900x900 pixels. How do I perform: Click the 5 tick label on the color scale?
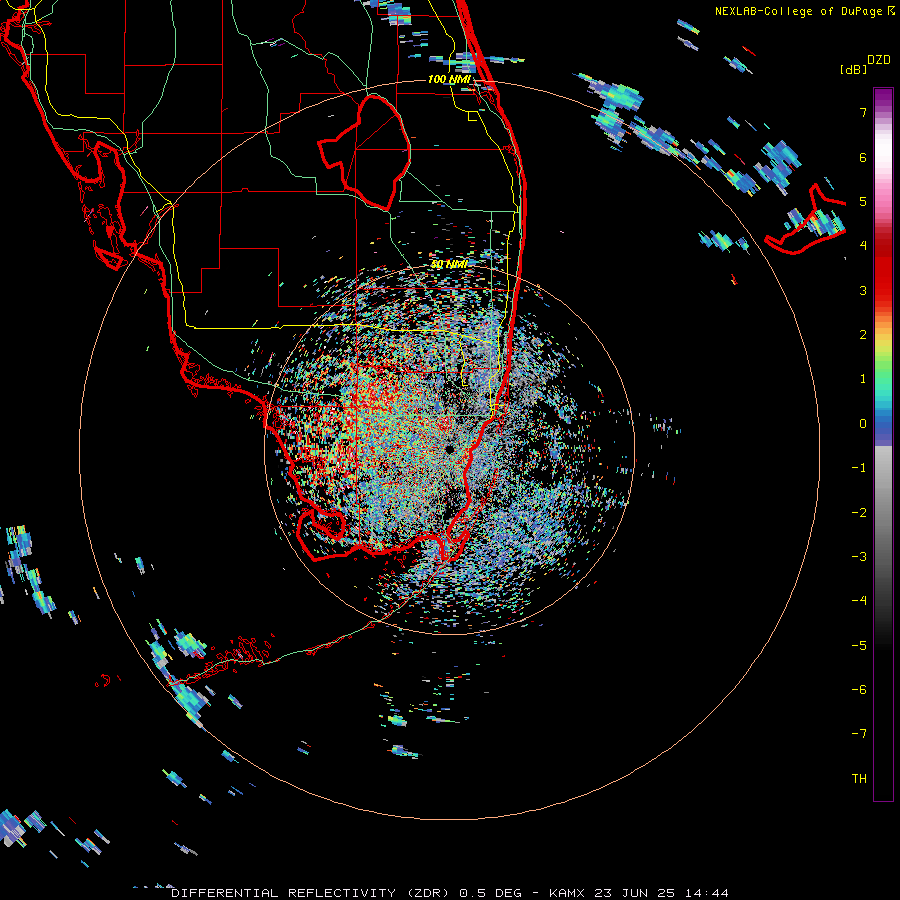pyautogui.click(x=863, y=201)
